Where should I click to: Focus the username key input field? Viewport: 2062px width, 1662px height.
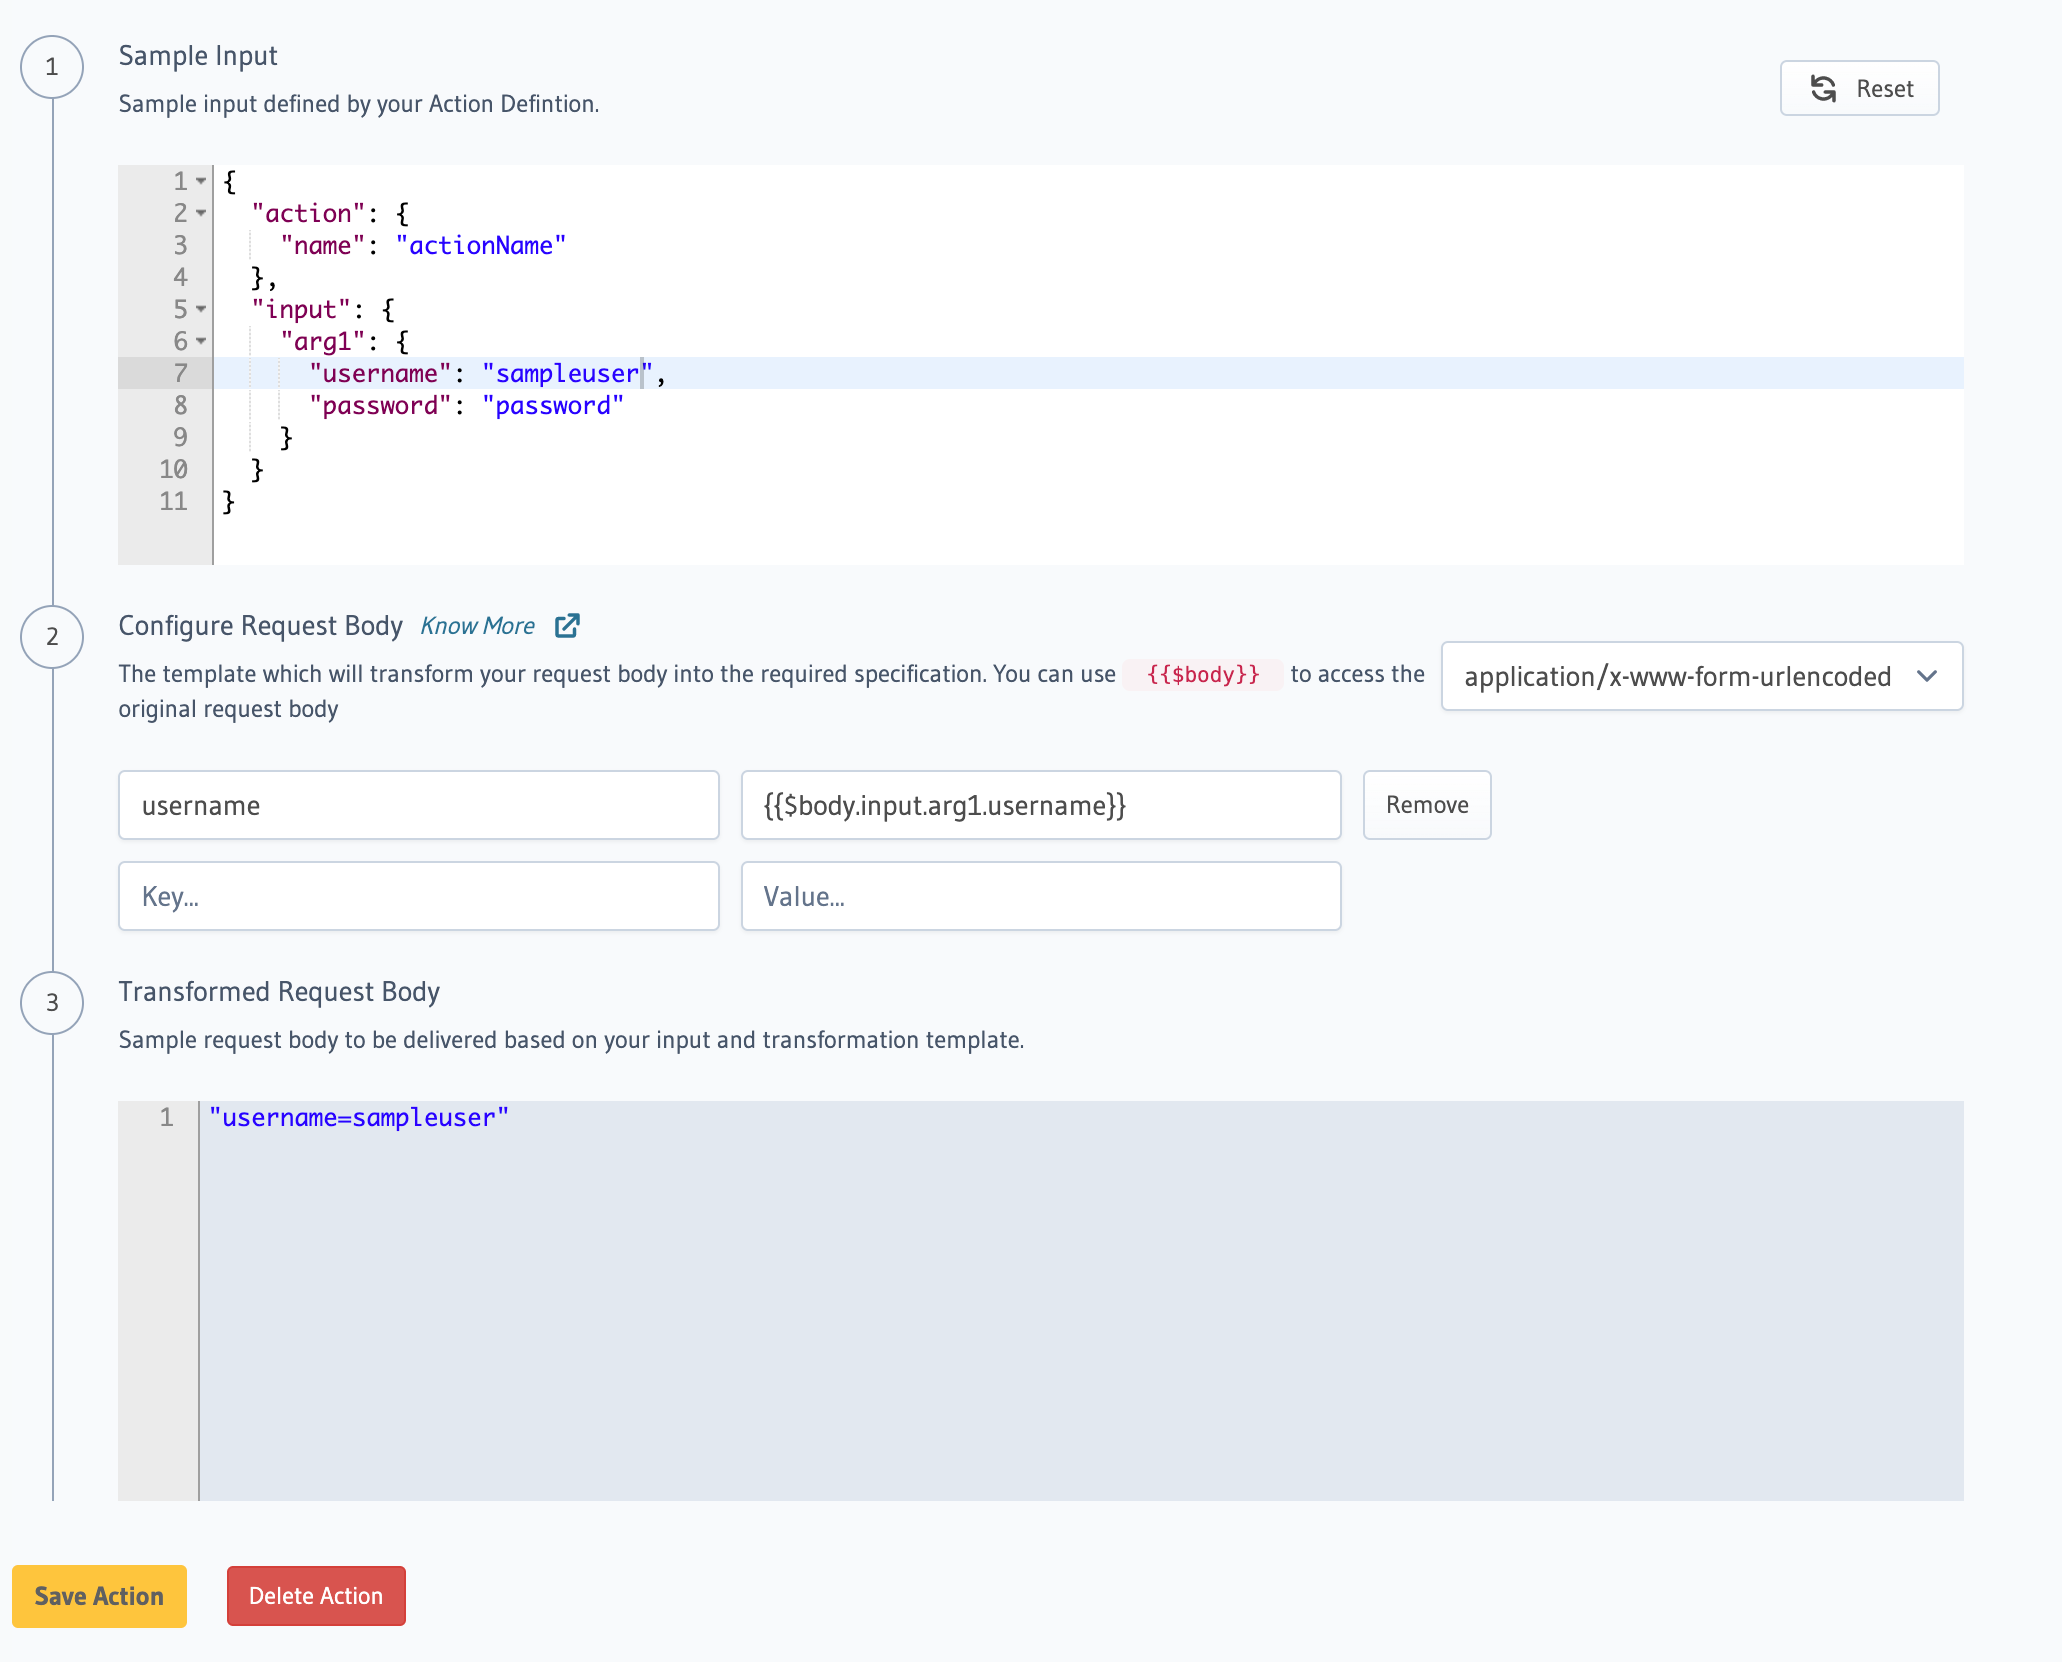[x=418, y=805]
